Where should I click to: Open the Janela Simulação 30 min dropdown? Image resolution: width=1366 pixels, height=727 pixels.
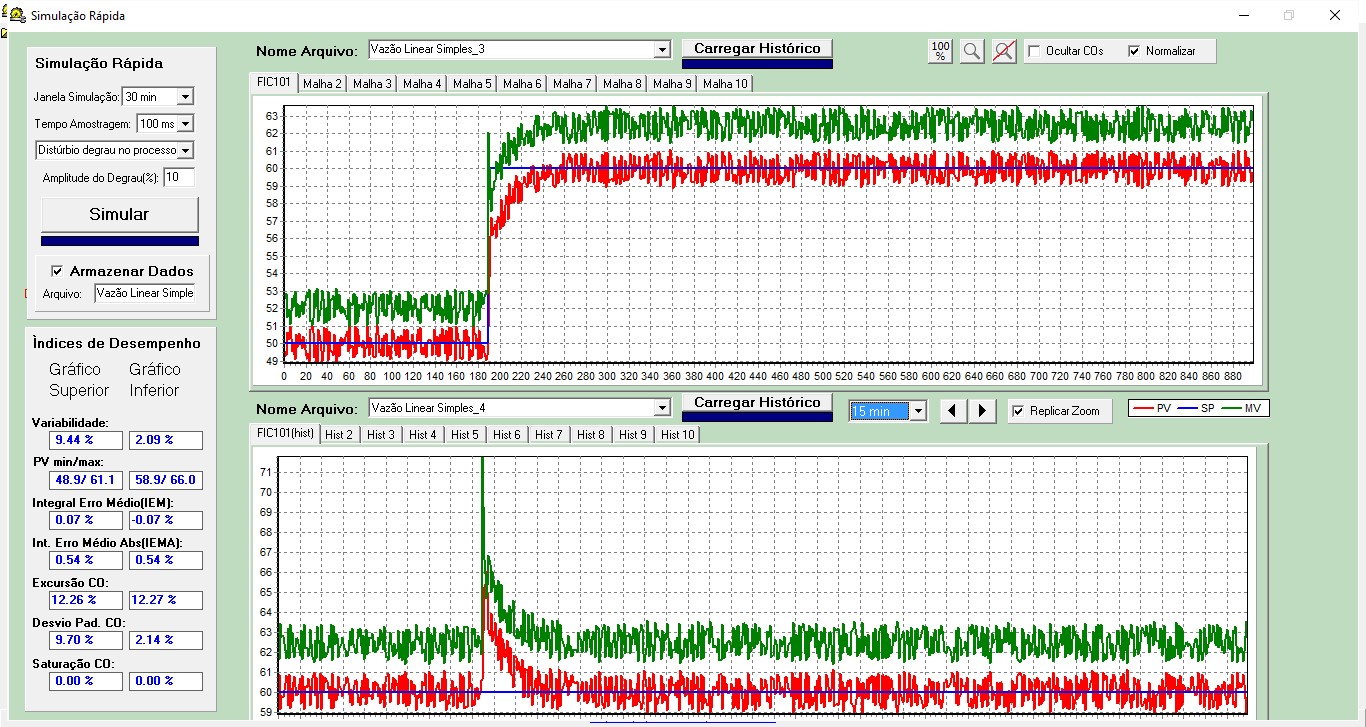pyautogui.click(x=185, y=97)
